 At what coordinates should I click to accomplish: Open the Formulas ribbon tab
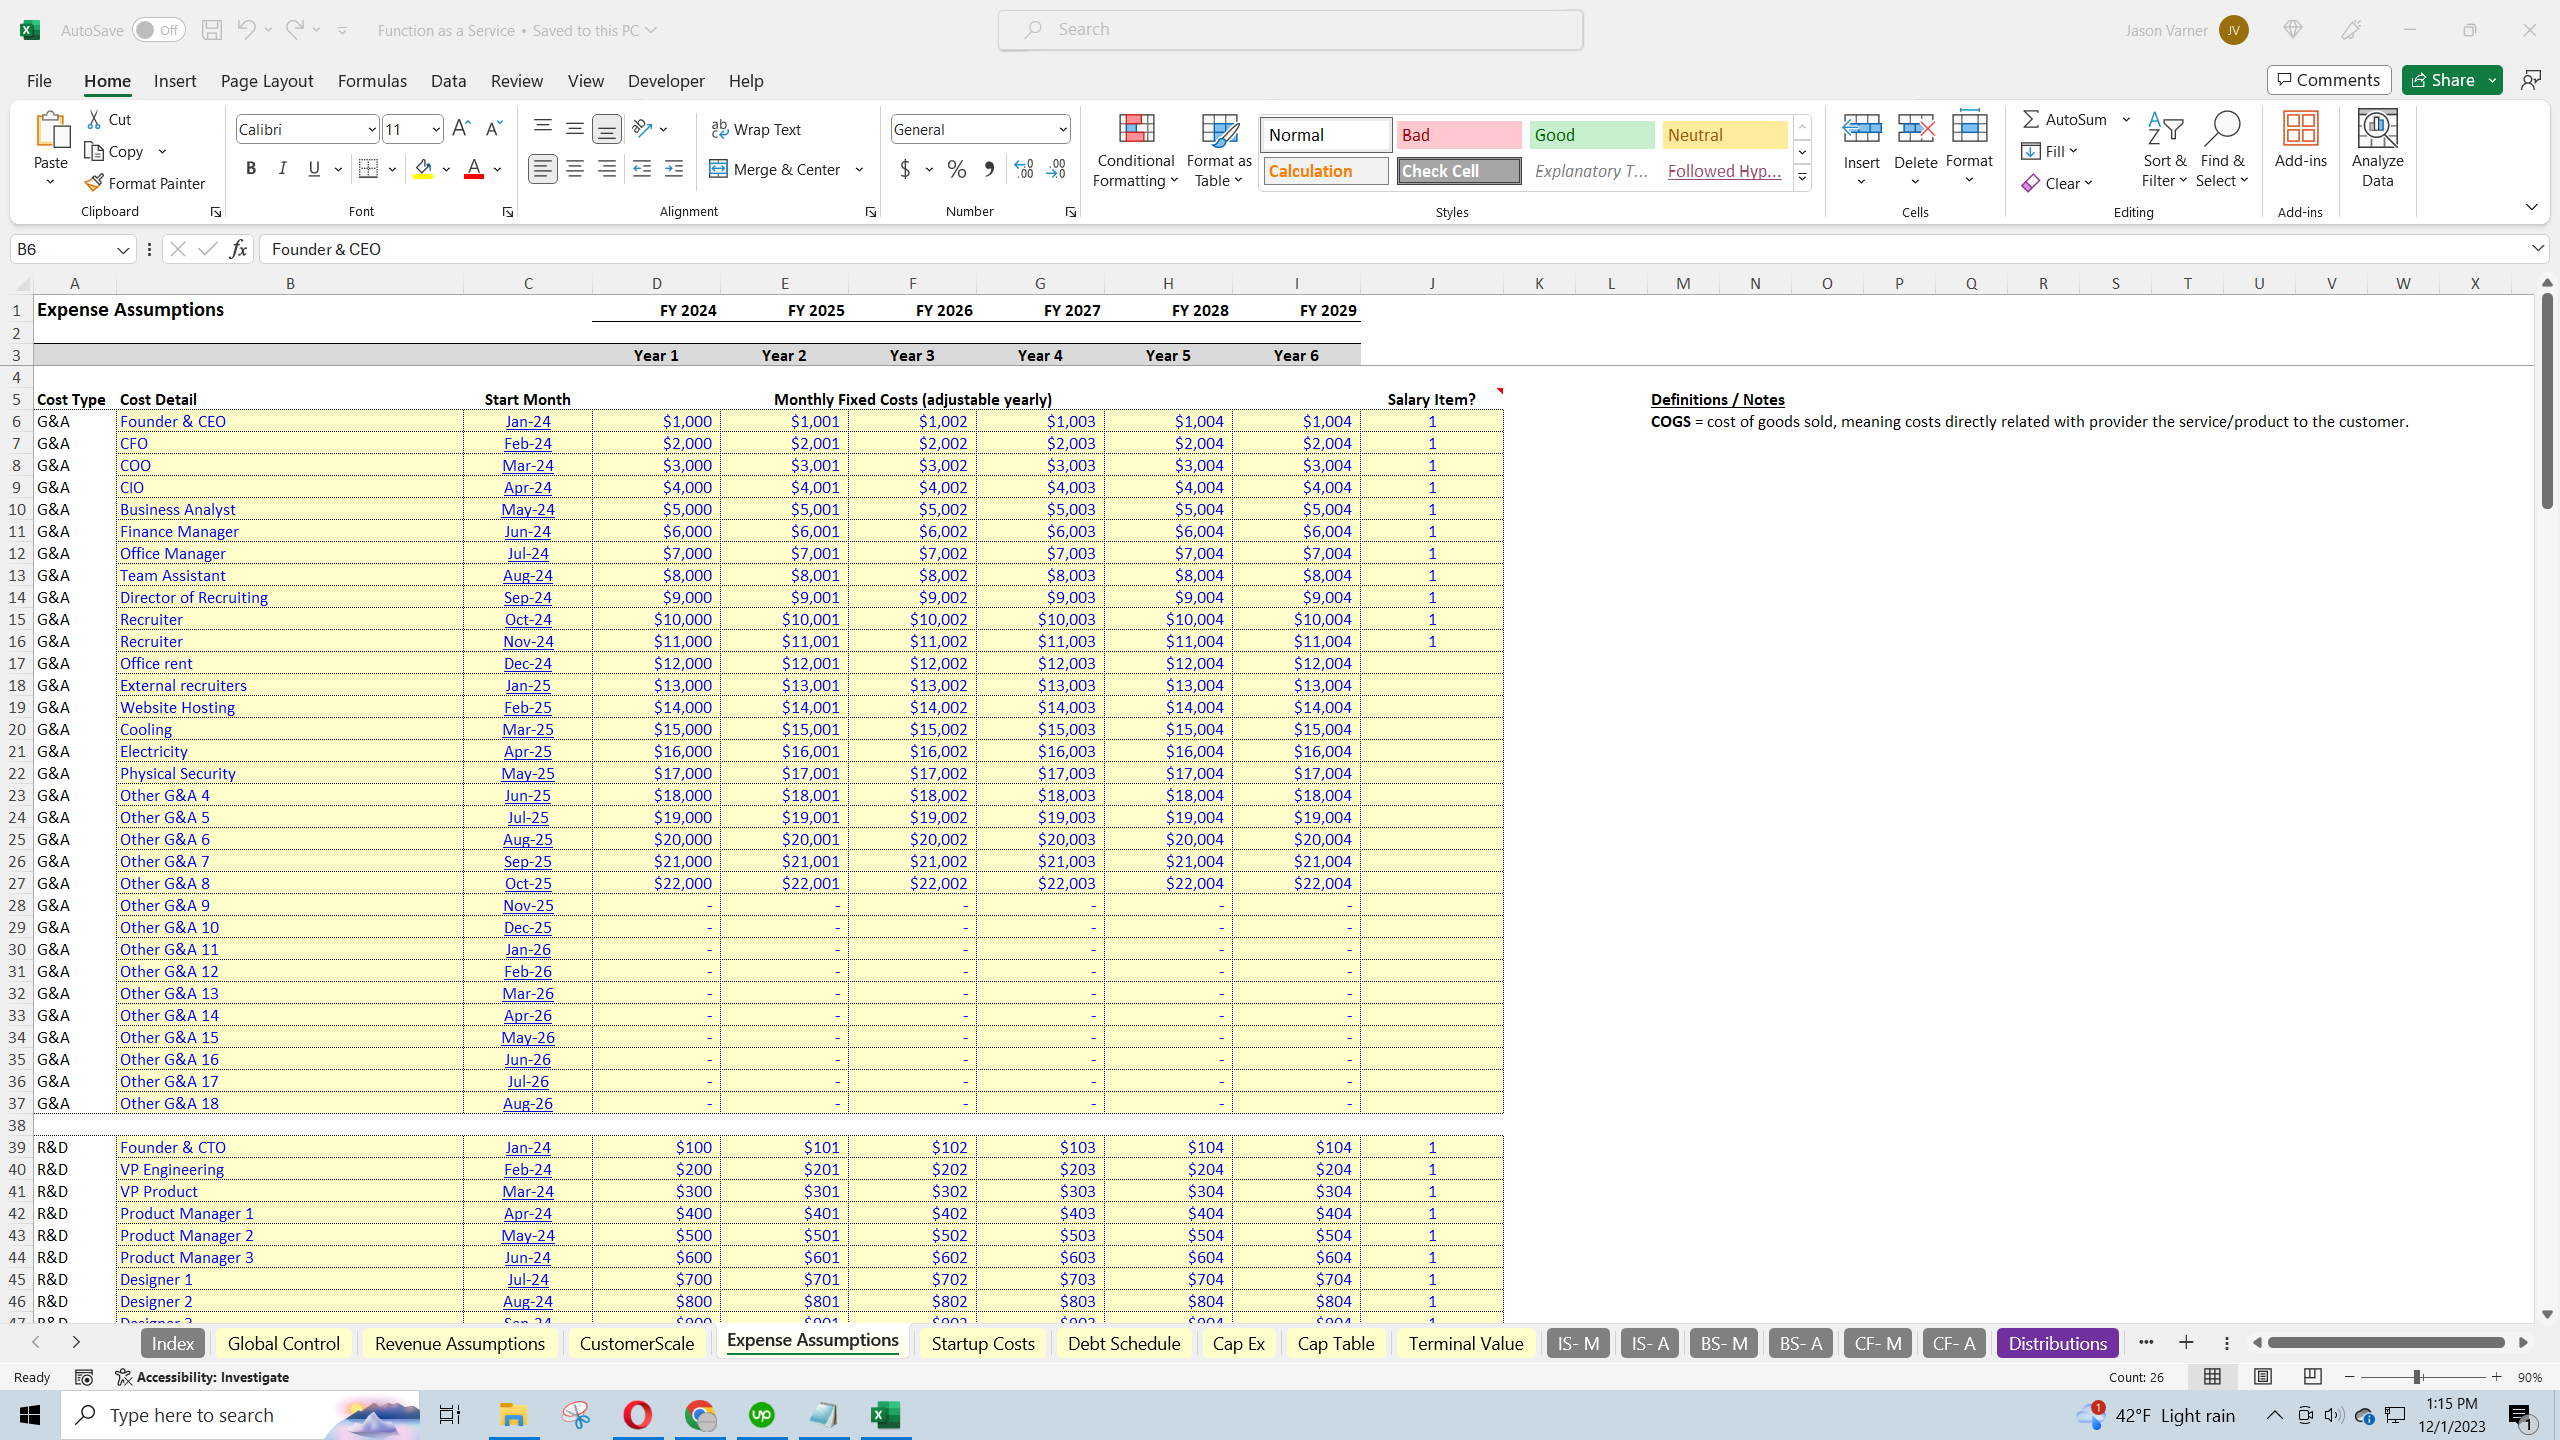(372, 81)
